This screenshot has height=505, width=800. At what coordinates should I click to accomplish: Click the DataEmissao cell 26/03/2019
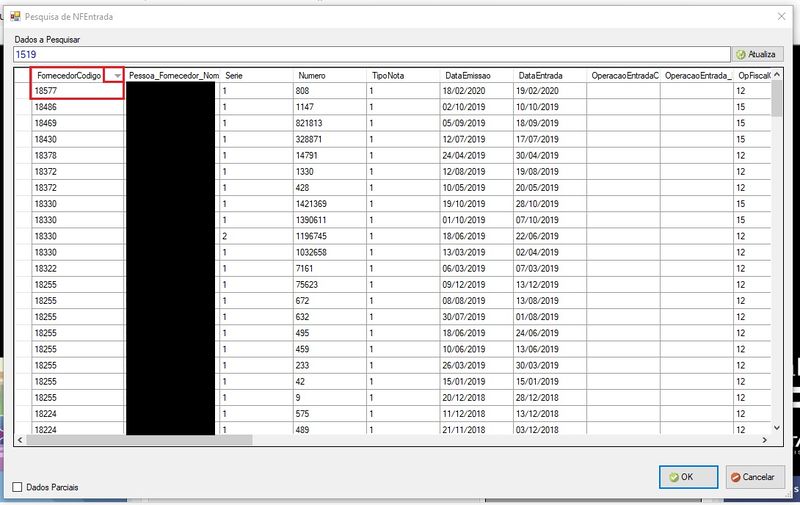[477, 365]
